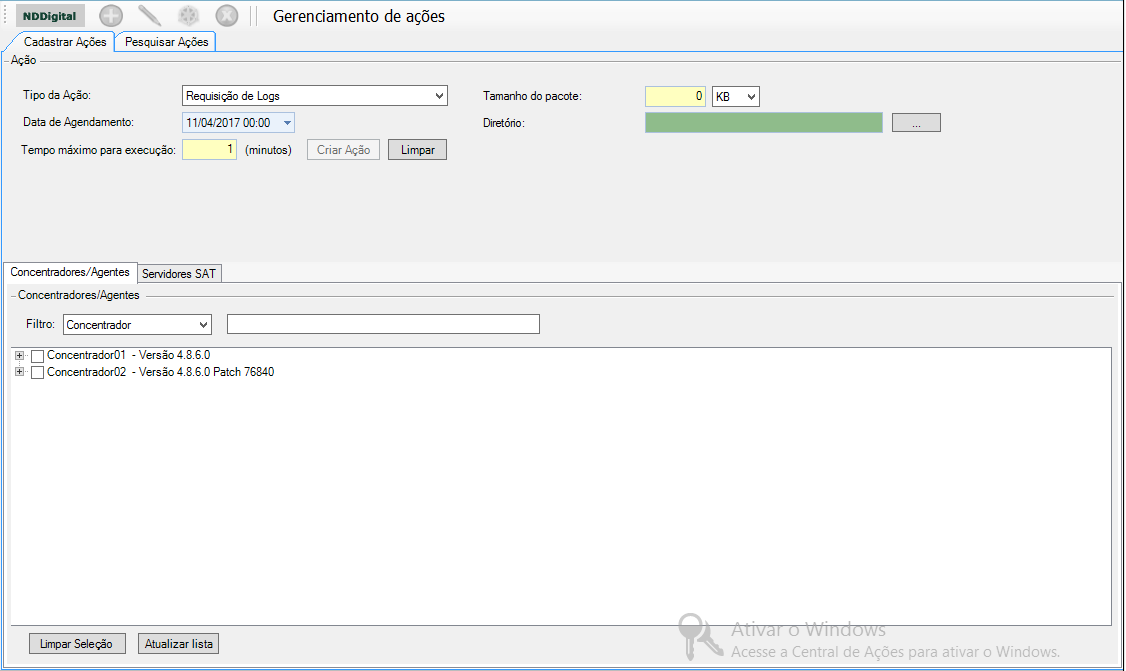Click the Limpar Seleção button

(77, 644)
